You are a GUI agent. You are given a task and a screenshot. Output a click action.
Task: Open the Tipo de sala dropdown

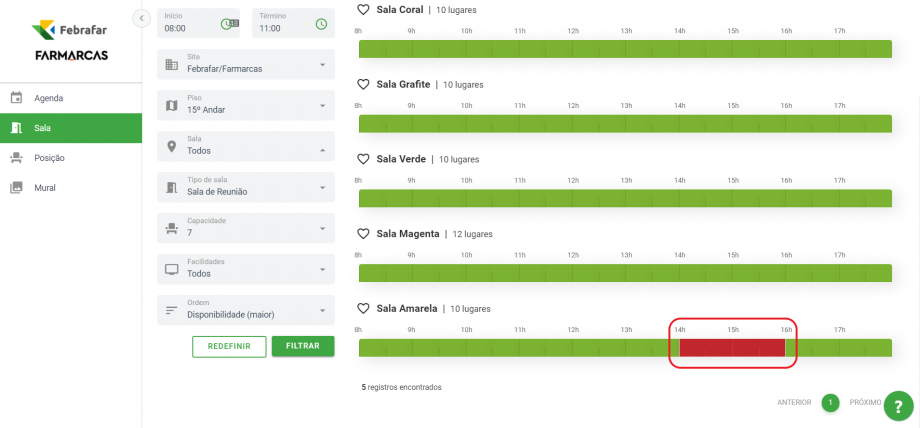coord(246,187)
